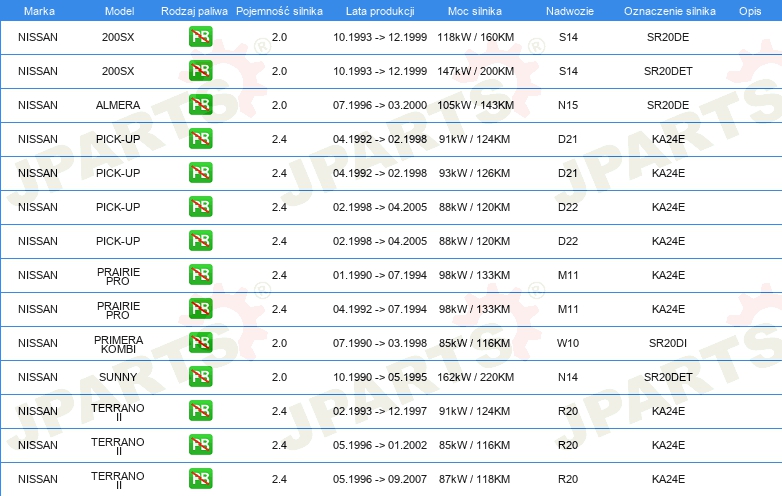Click the SR20DI engine code cell
This screenshot has height=496, width=782.
coord(668,343)
